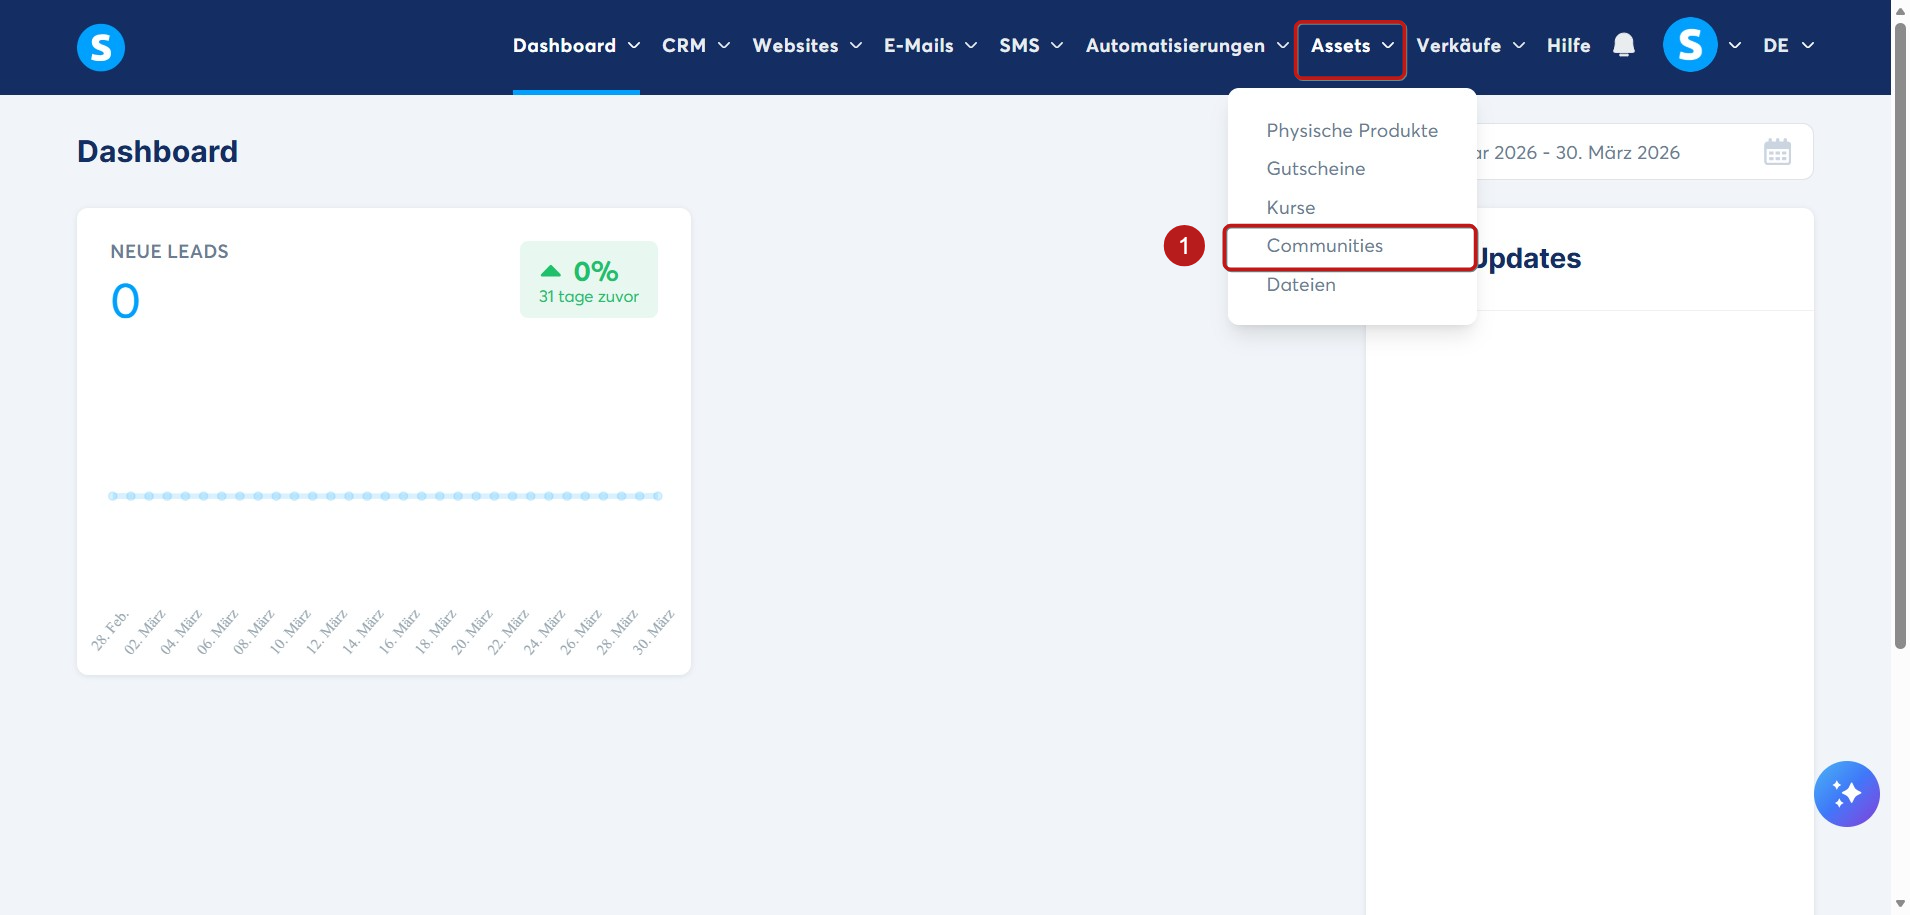Click the 16. März axis label on the chart

pos(399,631)
